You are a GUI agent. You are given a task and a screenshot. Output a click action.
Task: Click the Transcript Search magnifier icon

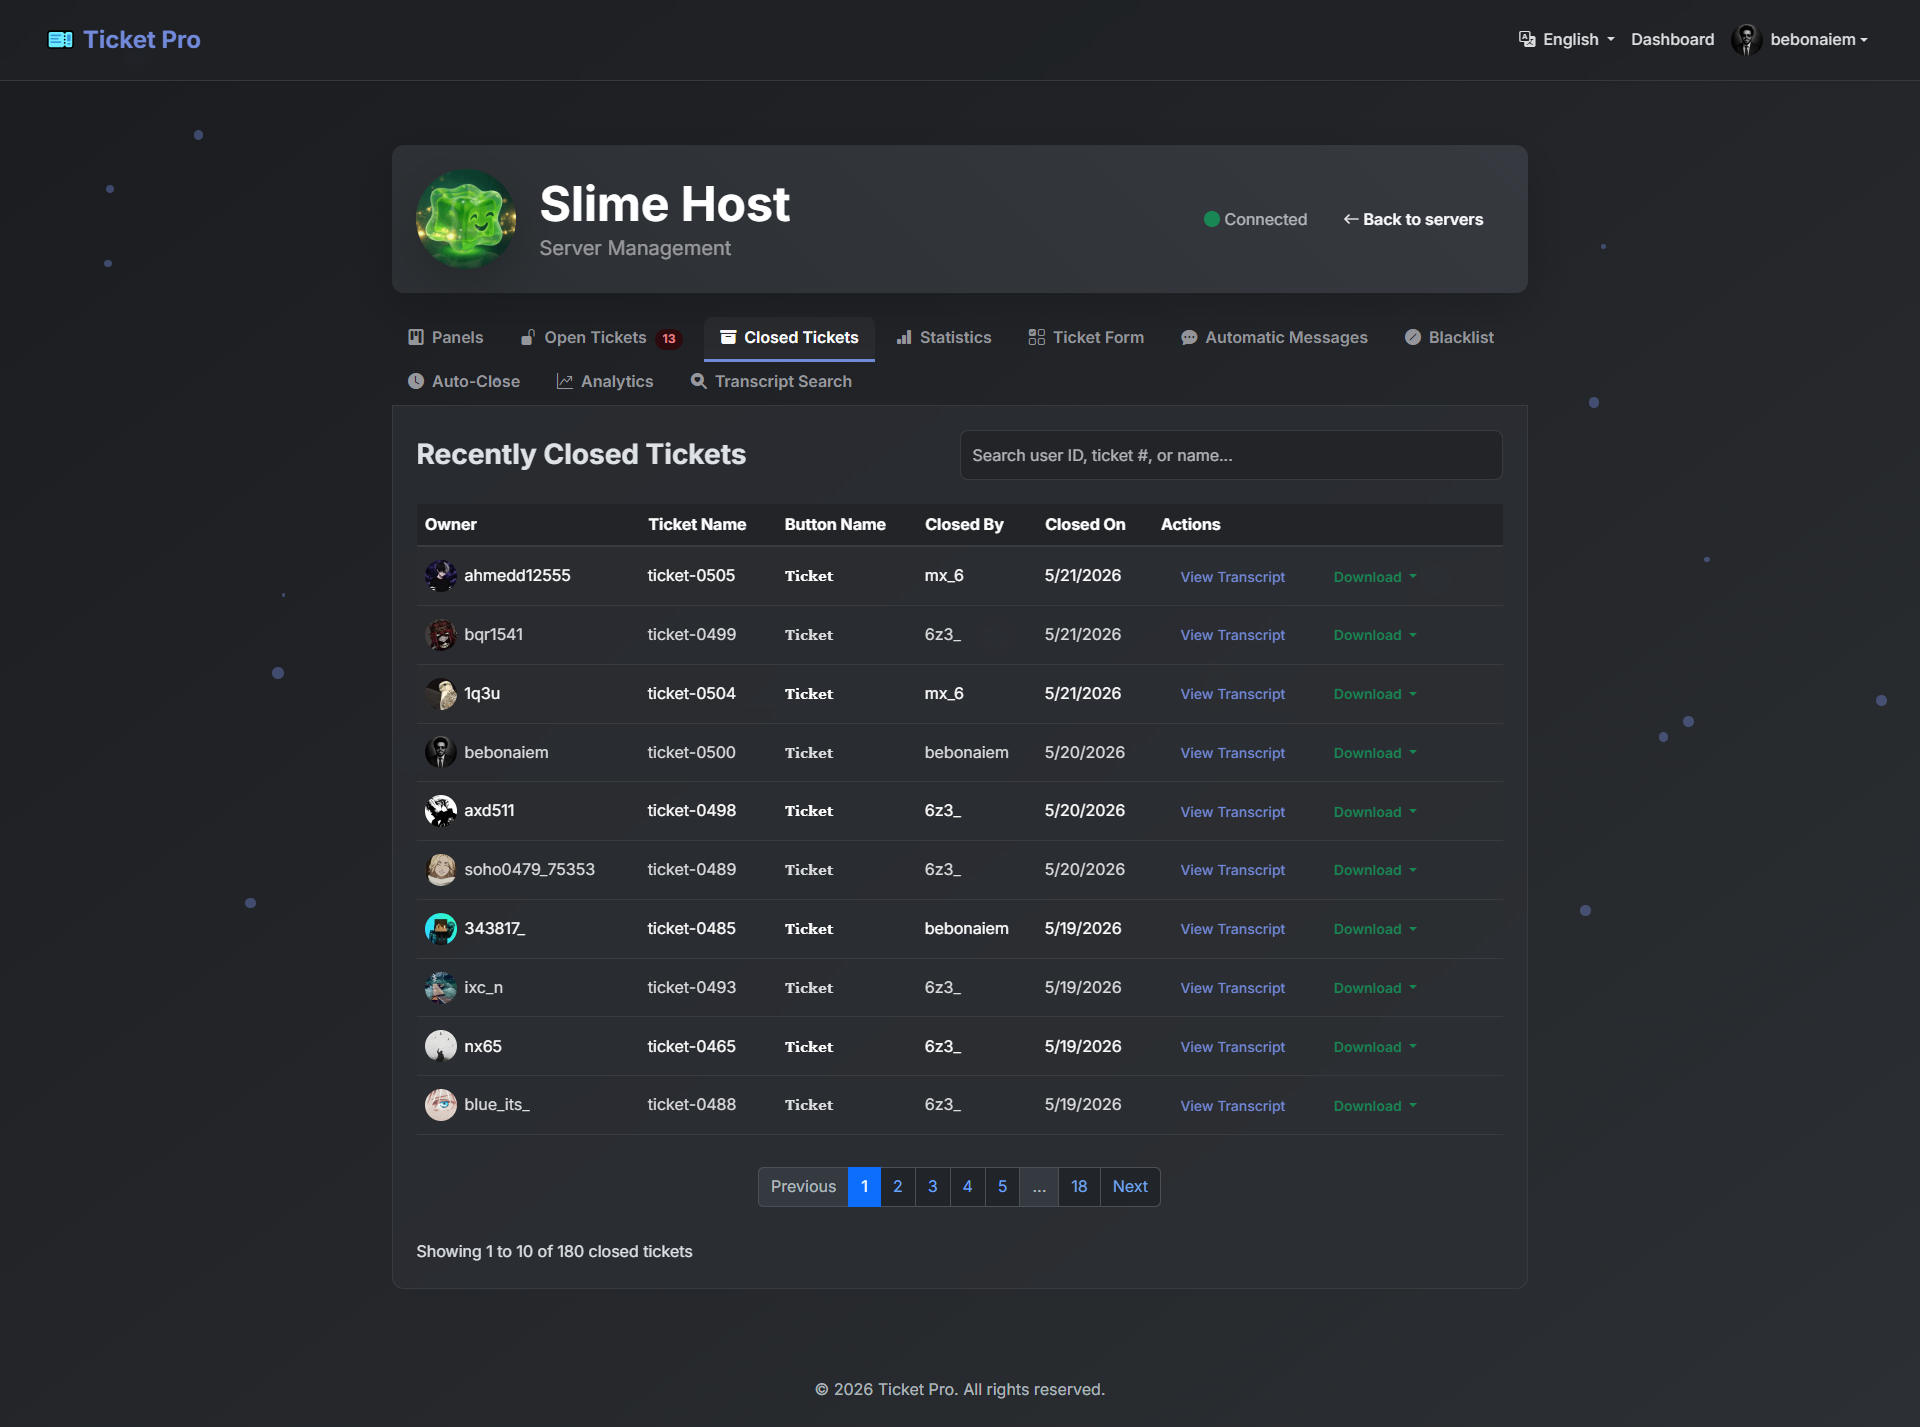pos(699,381)
